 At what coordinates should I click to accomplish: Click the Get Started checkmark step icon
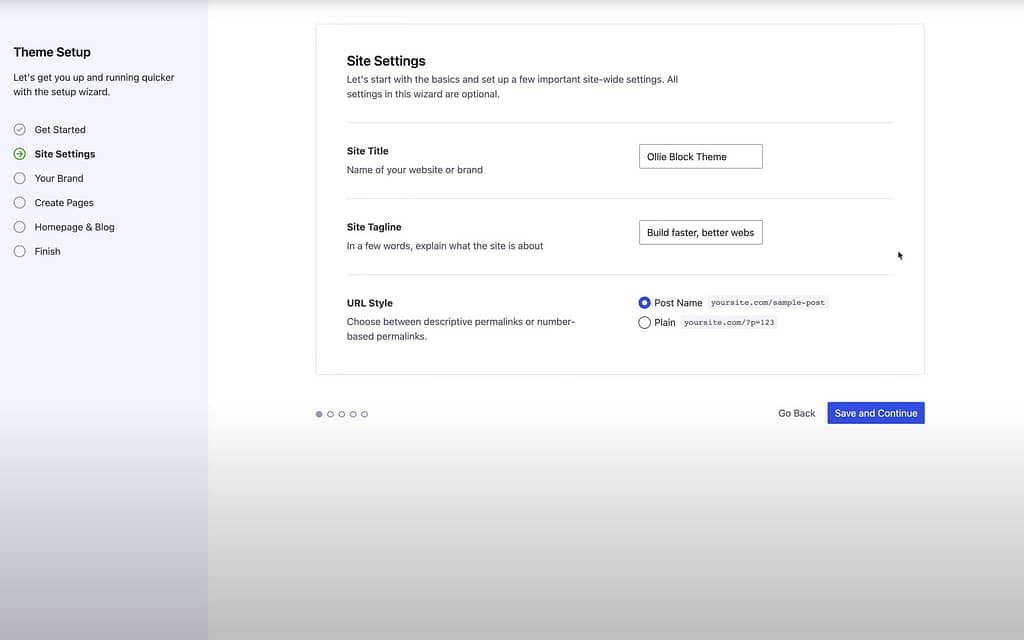20,129
